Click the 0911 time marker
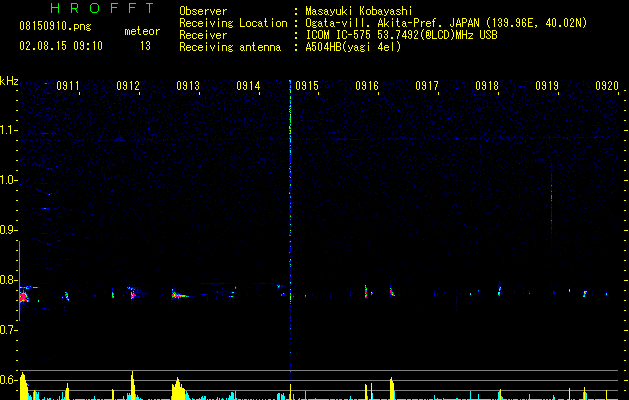629x400 pixels. tap(67, 86)
